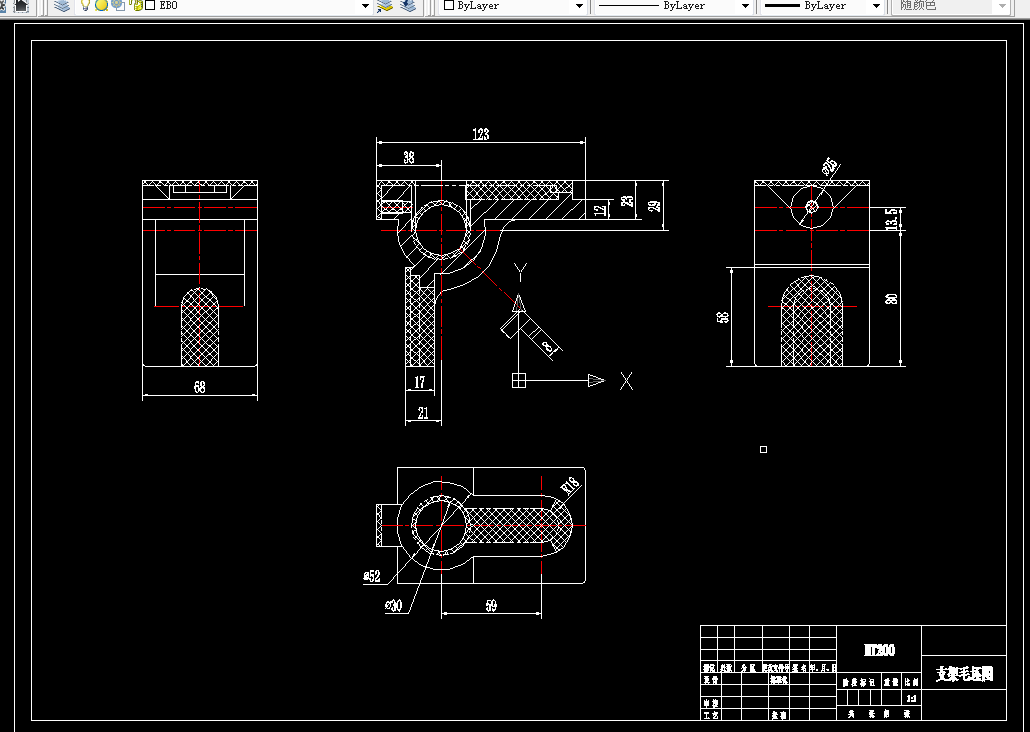Click the UCS X axis label

tap(627, 381)
